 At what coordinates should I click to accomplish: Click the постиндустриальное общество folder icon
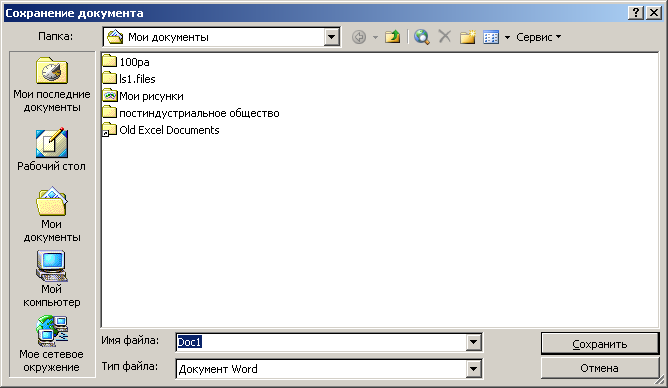[109, 112]
